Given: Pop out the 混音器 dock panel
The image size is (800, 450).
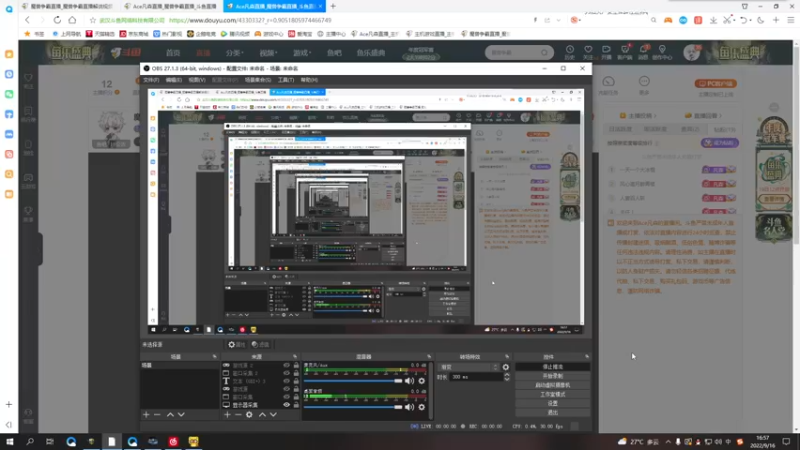Looking at the screenshot, I should point(429,357).
